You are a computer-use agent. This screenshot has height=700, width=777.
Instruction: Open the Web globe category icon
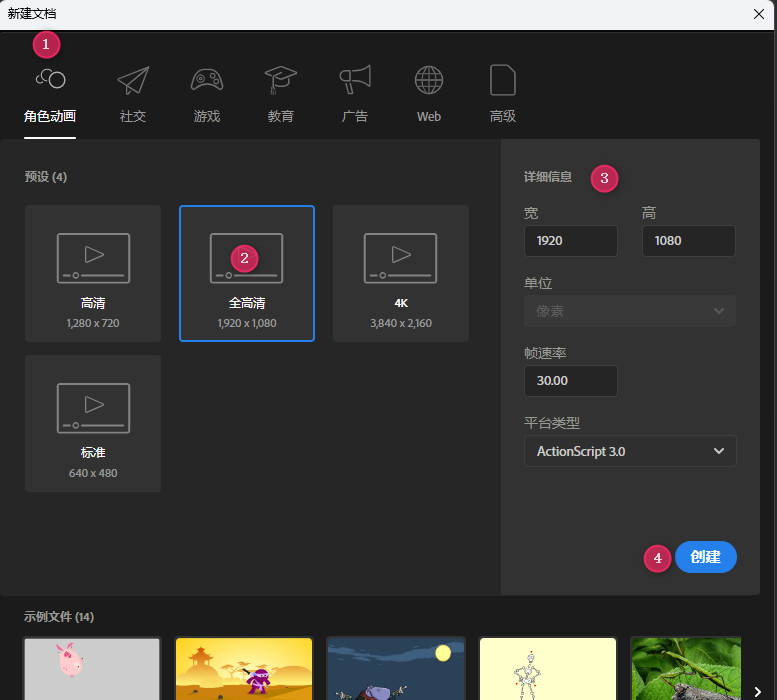click(429, 80)
